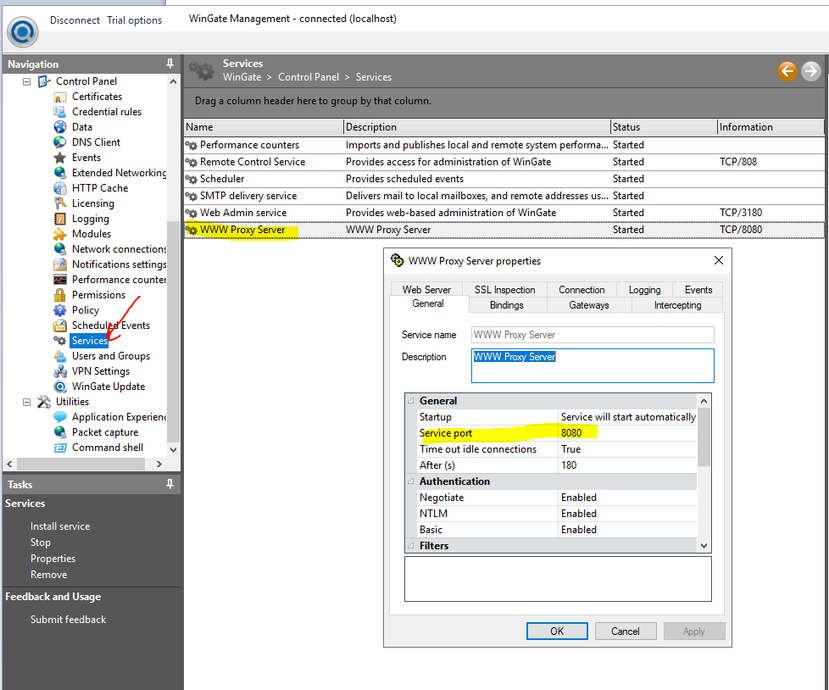Click Install service task
The width and height of the screenshot is (829, 690).
[60, 526]
